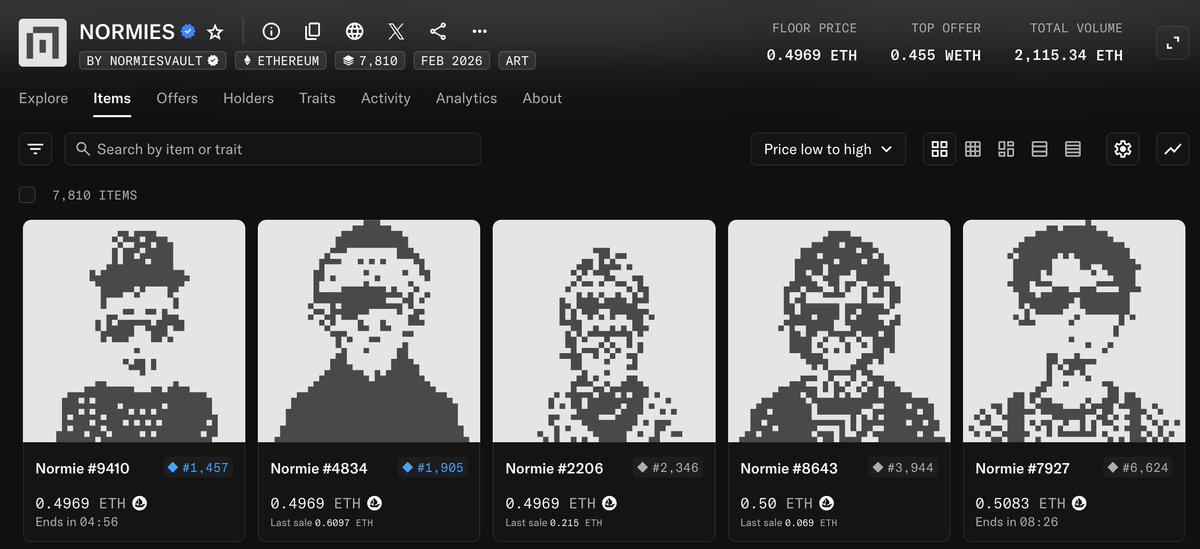Open the Offers tab
The width and height of the screenshot is (1200, 549).
tap(177, 98)
